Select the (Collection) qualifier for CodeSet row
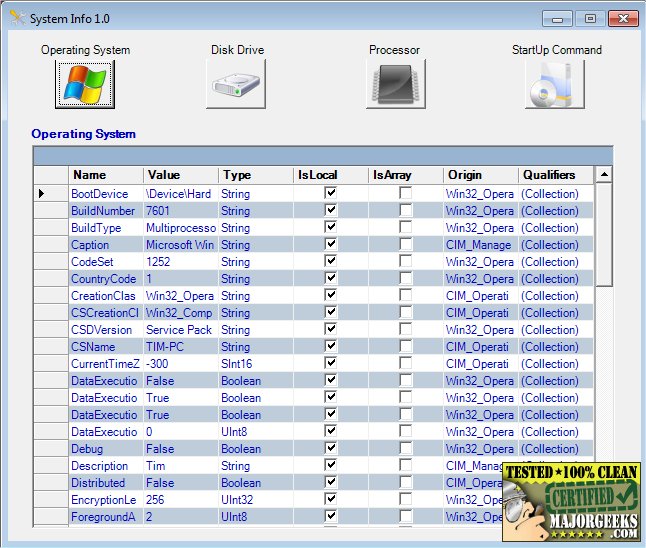This screenshot has height=548, width=646. [x=550, y=262]
